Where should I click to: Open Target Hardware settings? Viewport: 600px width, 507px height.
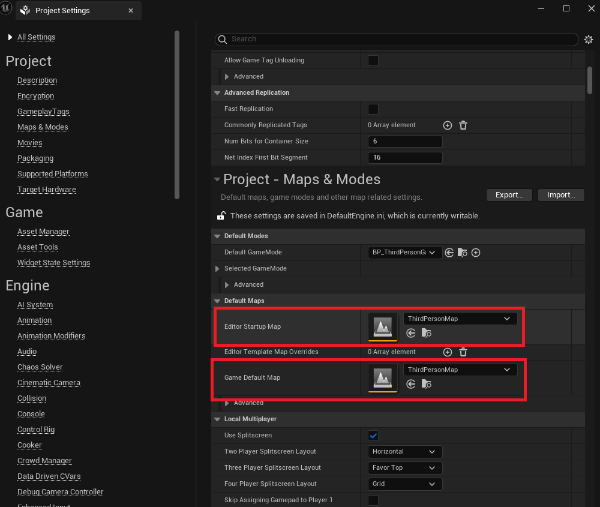point(46,190)
